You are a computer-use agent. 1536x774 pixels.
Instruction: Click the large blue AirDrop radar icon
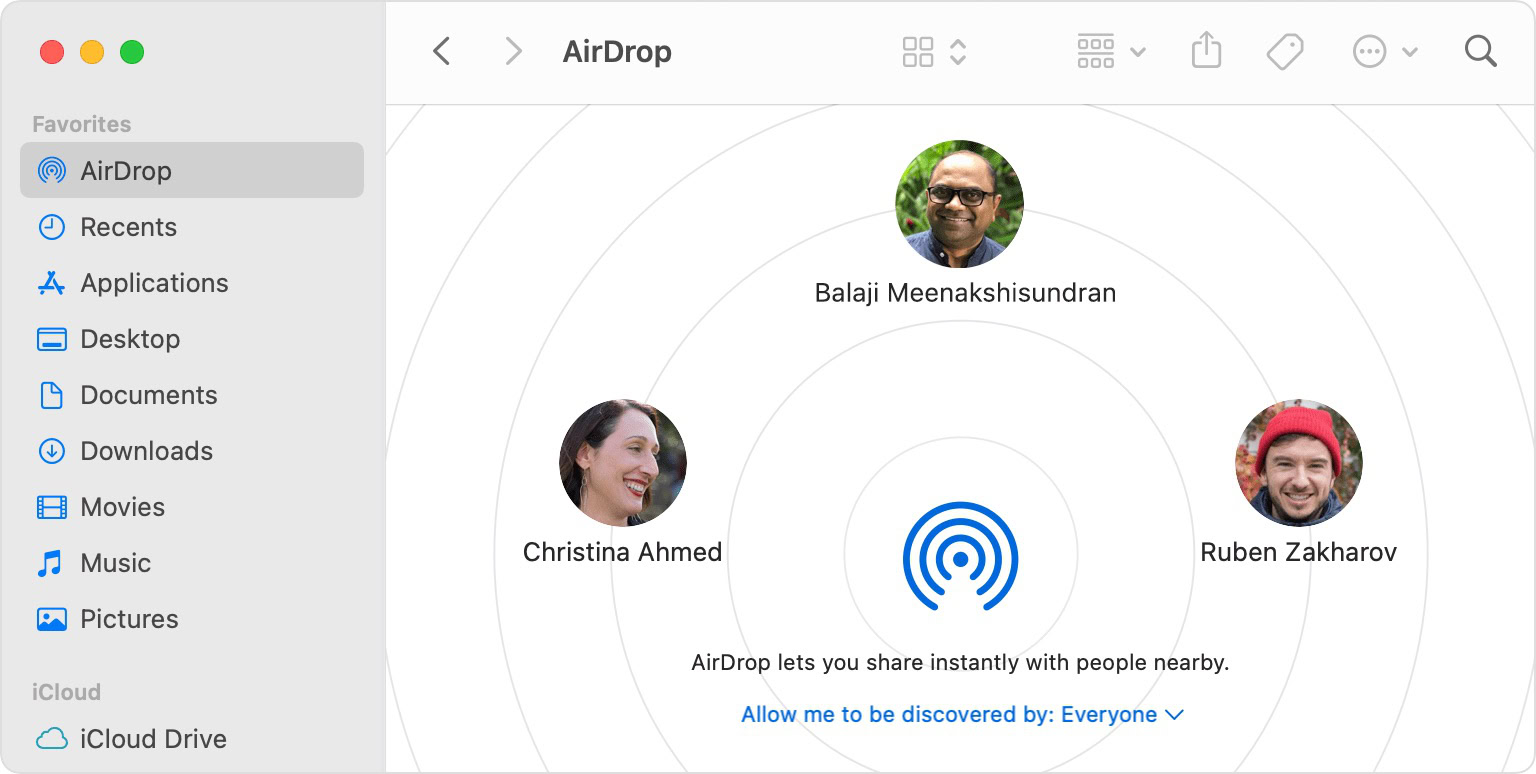(960, 556)
